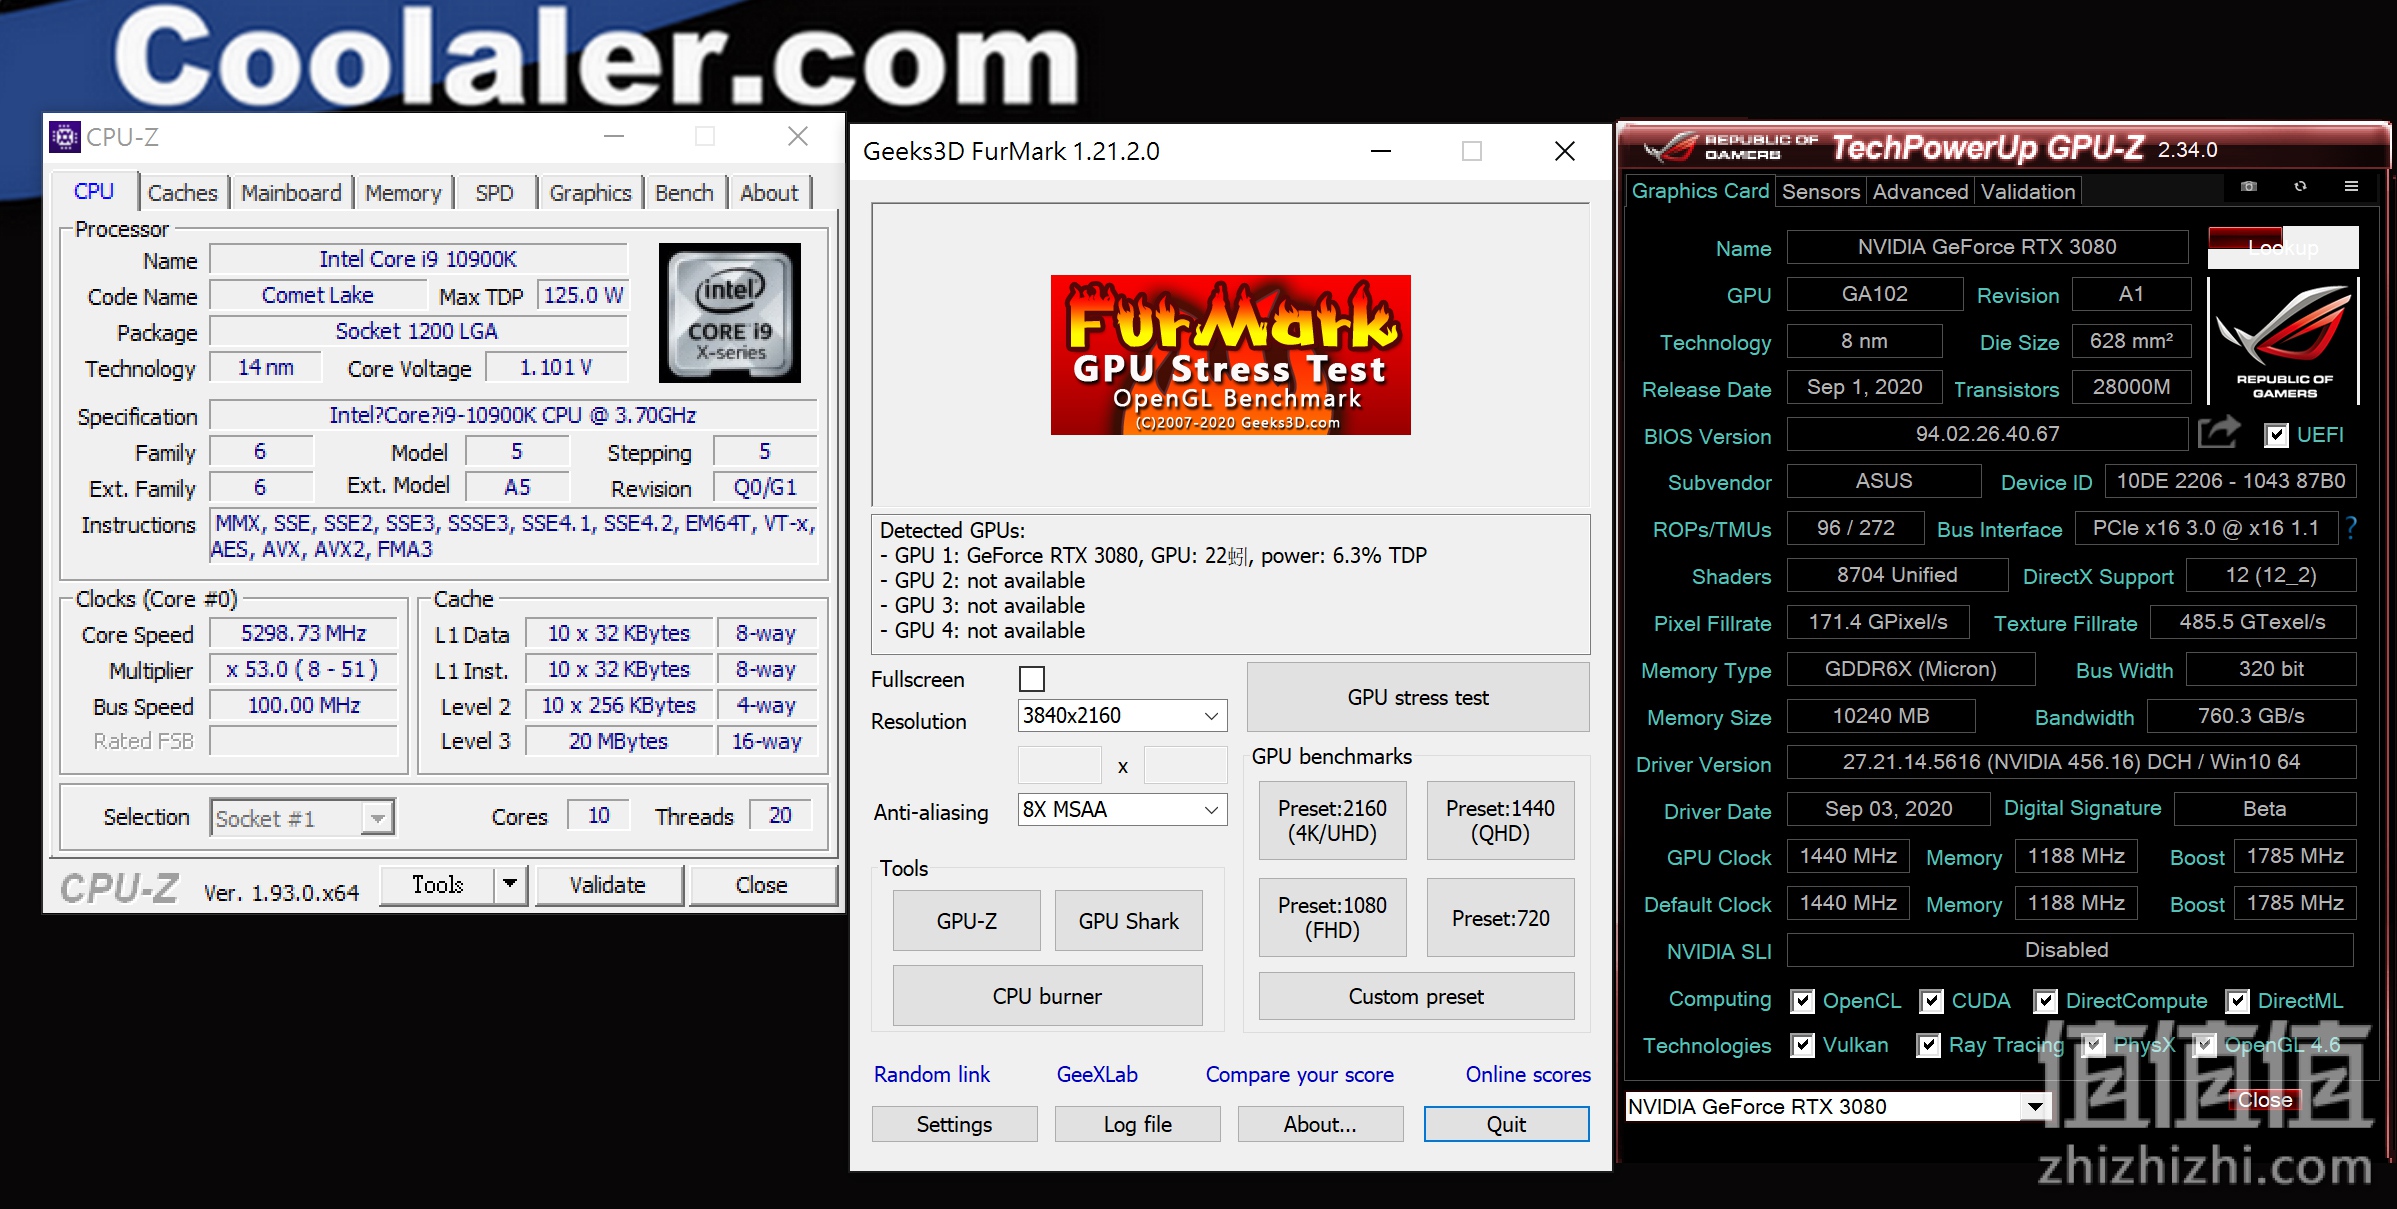The width and height of the screenshot is (2397, 1209).
Task: Toggle the OpenCL checkbox
Action: pyautogui.click(x=1802, y=1001)
